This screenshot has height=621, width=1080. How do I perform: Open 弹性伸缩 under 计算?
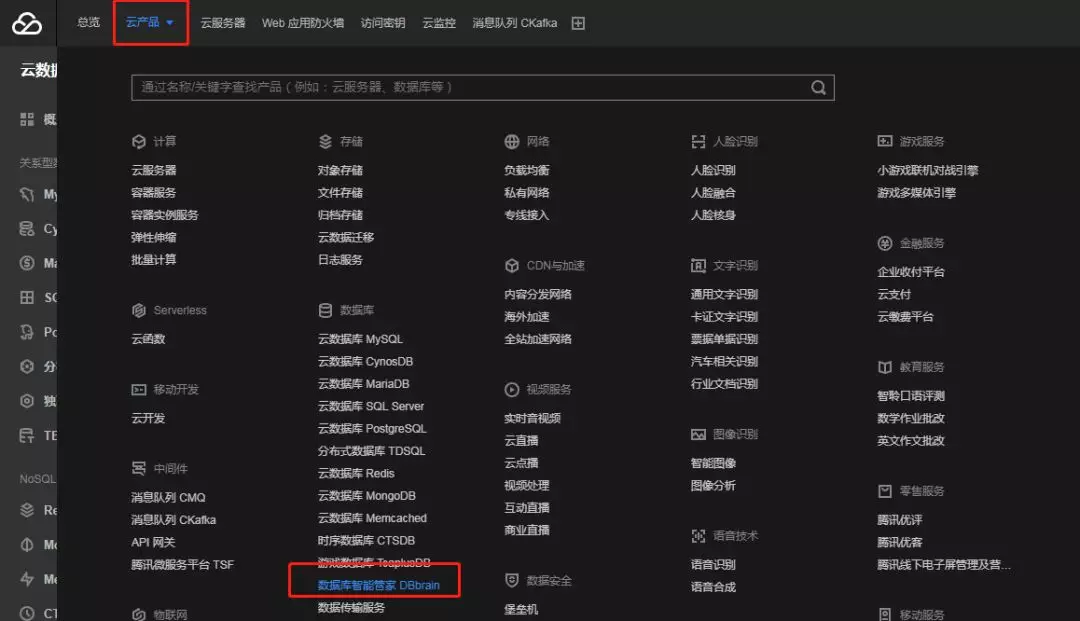click(154, 238)
